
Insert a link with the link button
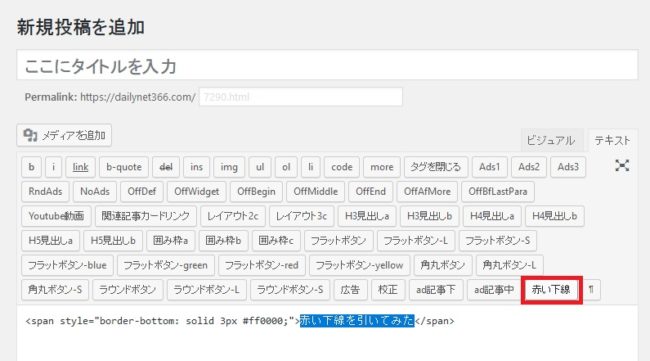click(x=80, y=167)
